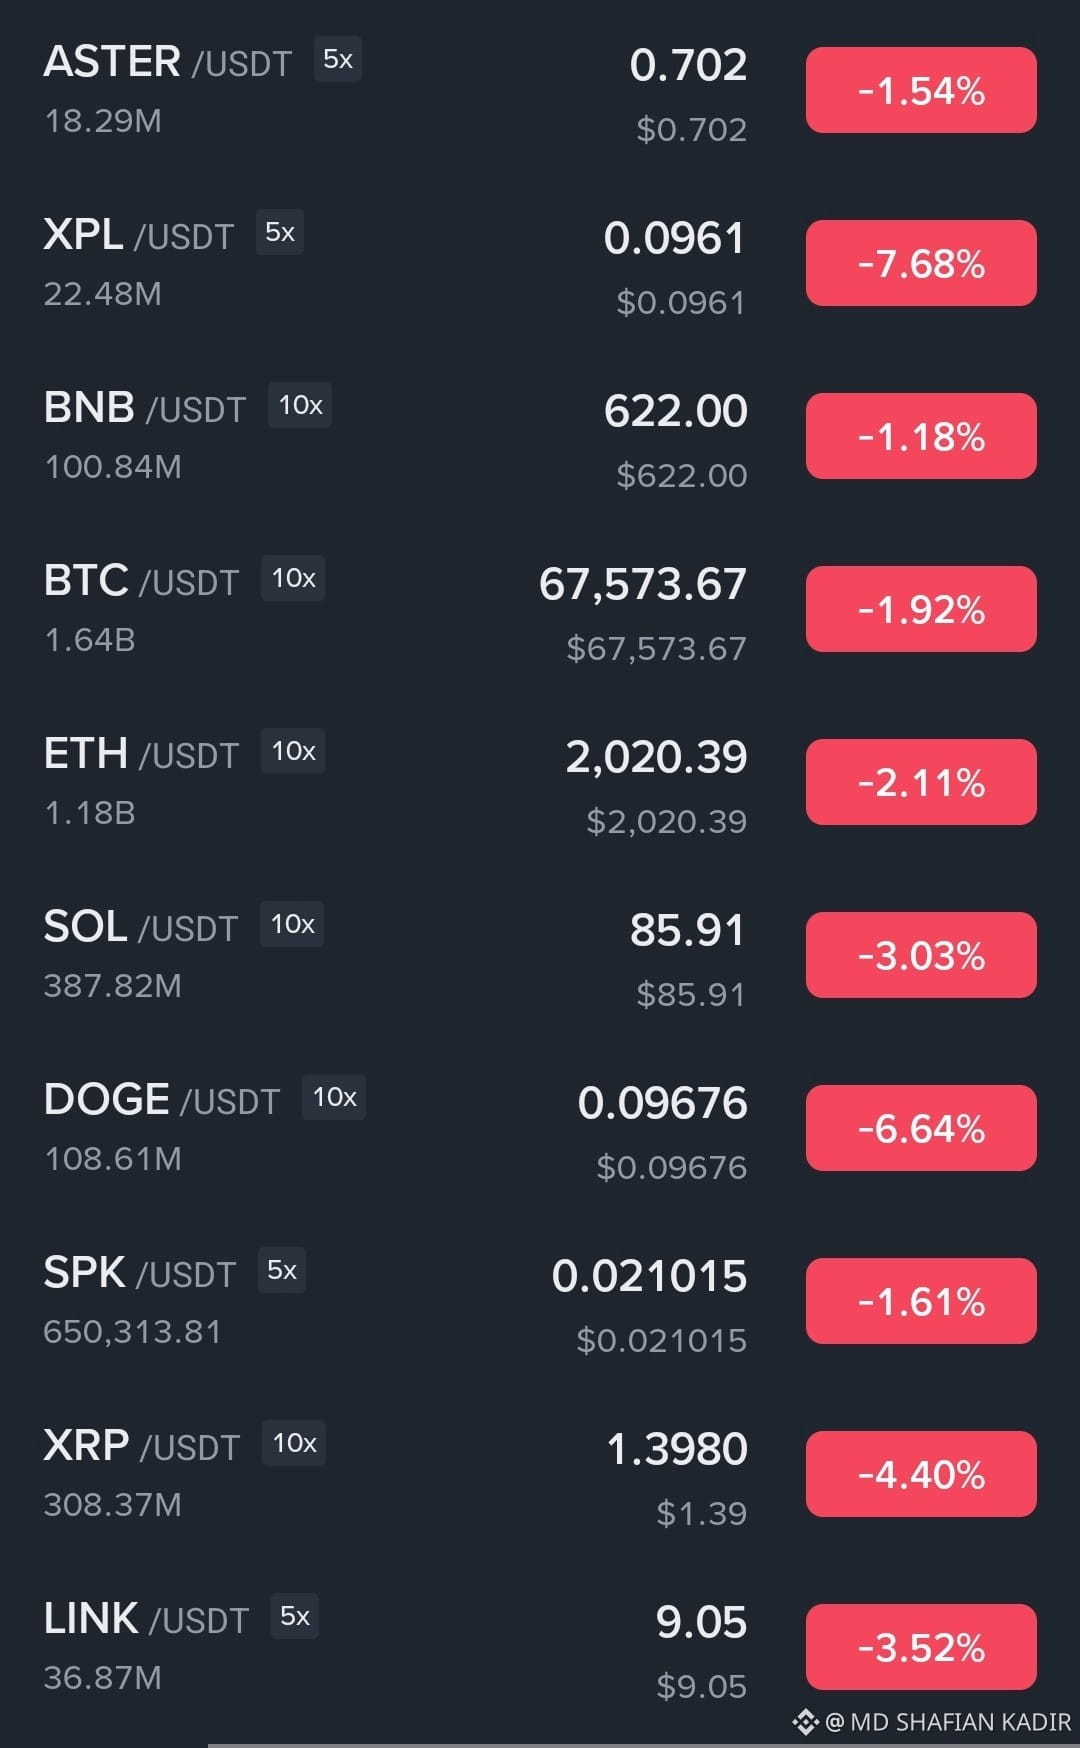The image size is (1080, 1748).
Task: Select the 10x badge beside BNB
Action: click(300, 406)
